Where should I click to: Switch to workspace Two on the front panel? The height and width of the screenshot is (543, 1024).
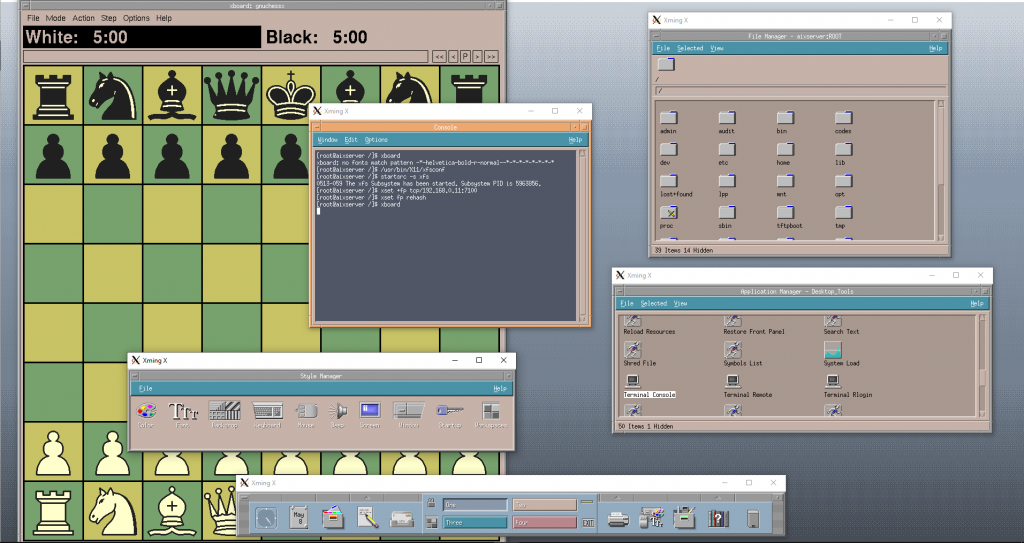click(x=545, y=504)
